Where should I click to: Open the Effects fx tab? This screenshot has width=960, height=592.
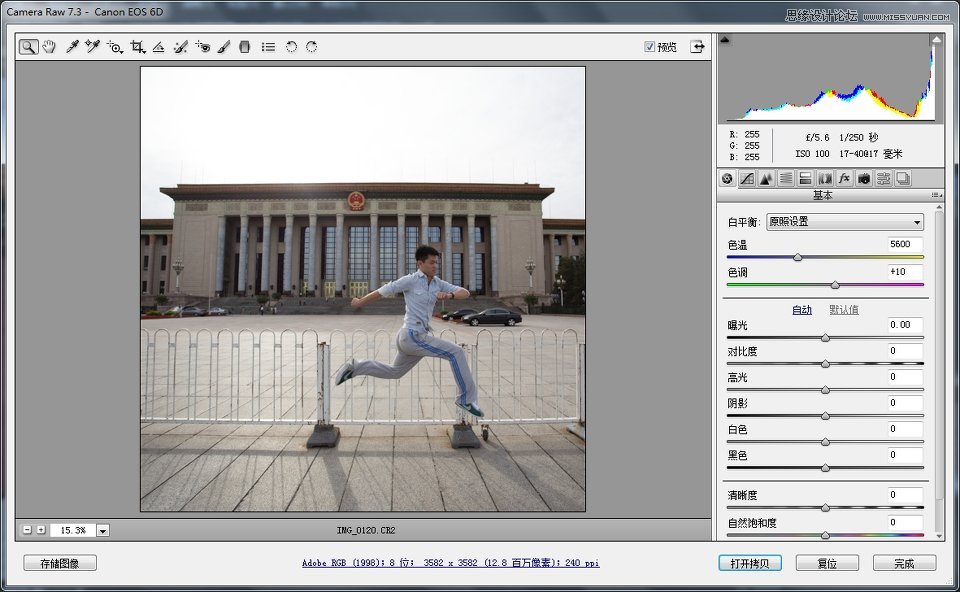tap(844, 179)
